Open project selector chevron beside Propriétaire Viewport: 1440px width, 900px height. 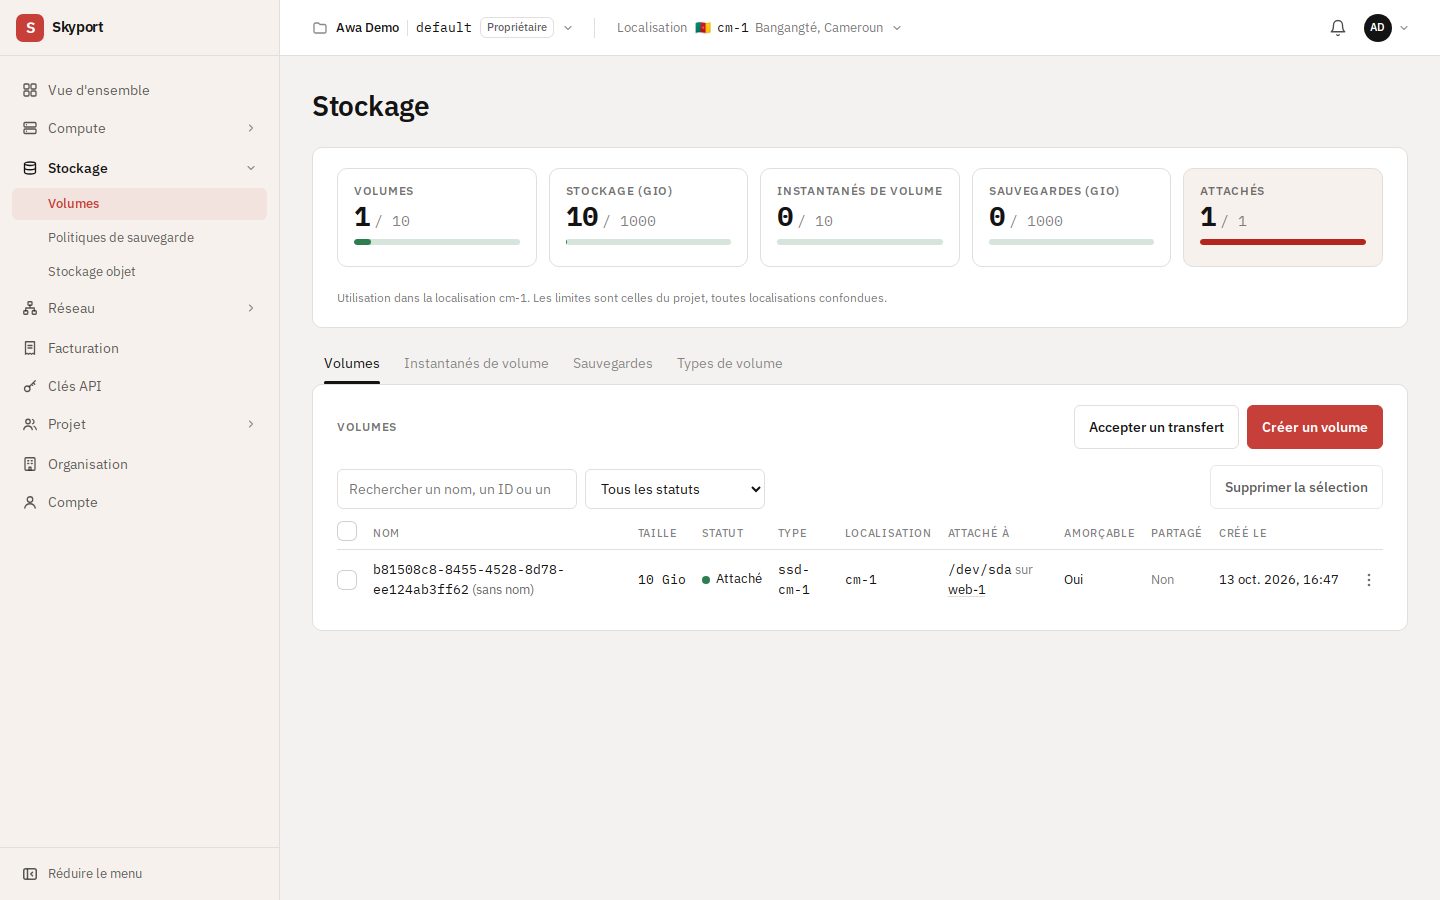point(568,28)
